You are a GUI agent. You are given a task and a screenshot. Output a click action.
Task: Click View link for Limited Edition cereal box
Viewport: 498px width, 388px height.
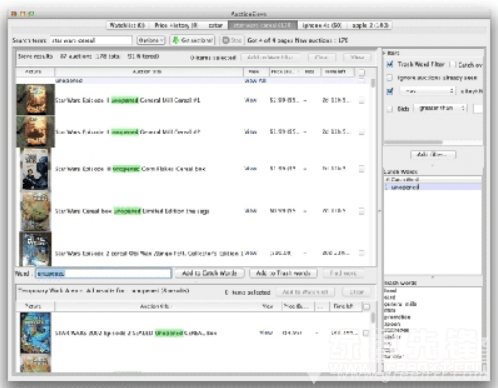click(x=251, y=211)
